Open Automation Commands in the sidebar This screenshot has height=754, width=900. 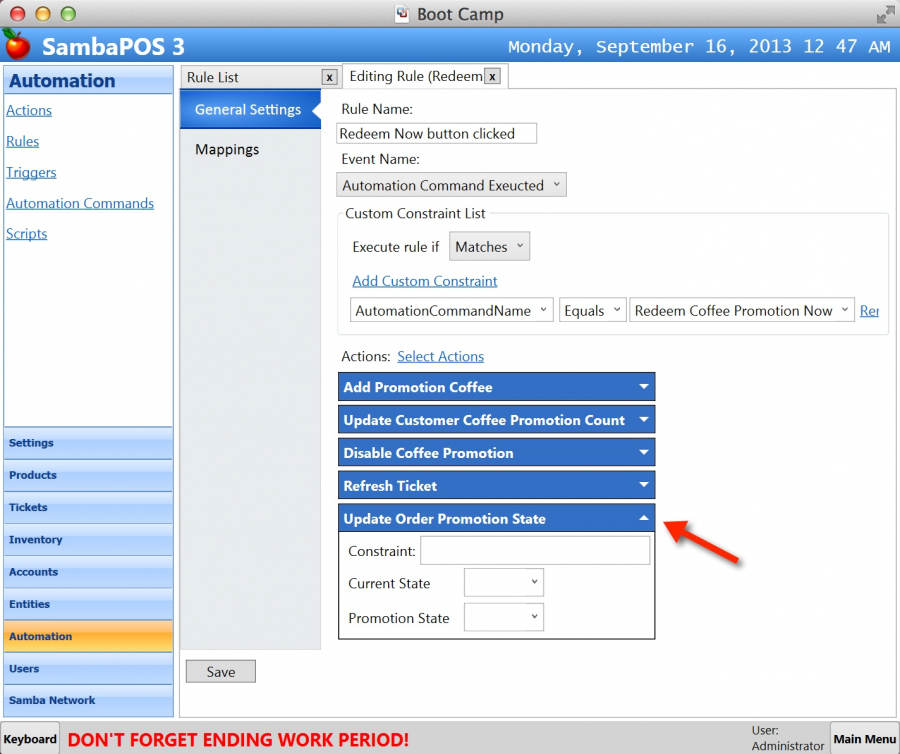click(x=80, y=203)
